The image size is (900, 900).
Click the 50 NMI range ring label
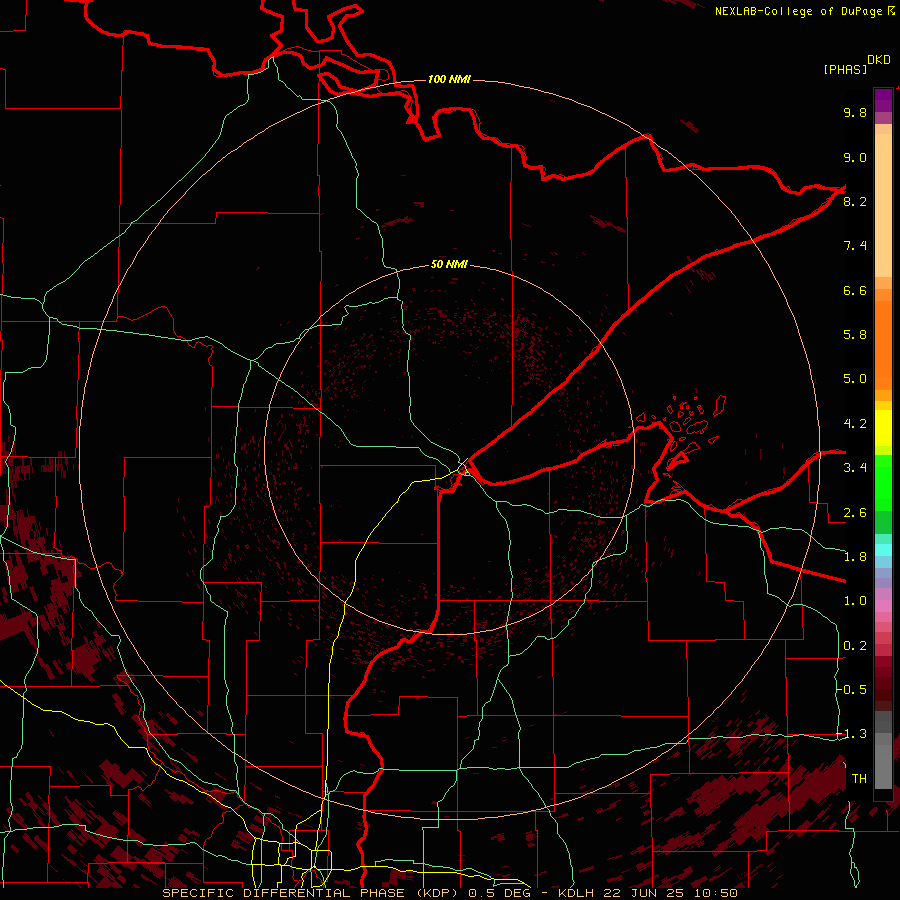click(449, 264)
